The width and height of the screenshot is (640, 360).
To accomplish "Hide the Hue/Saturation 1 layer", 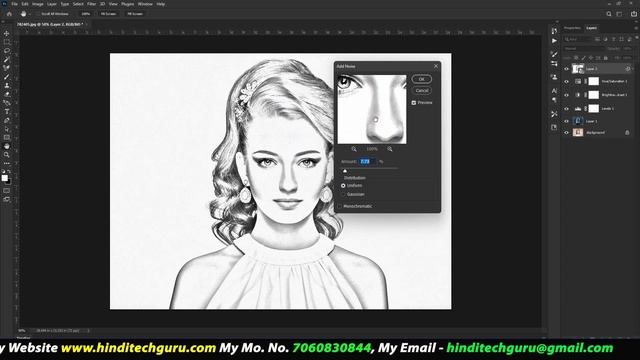I will (567, 82).
